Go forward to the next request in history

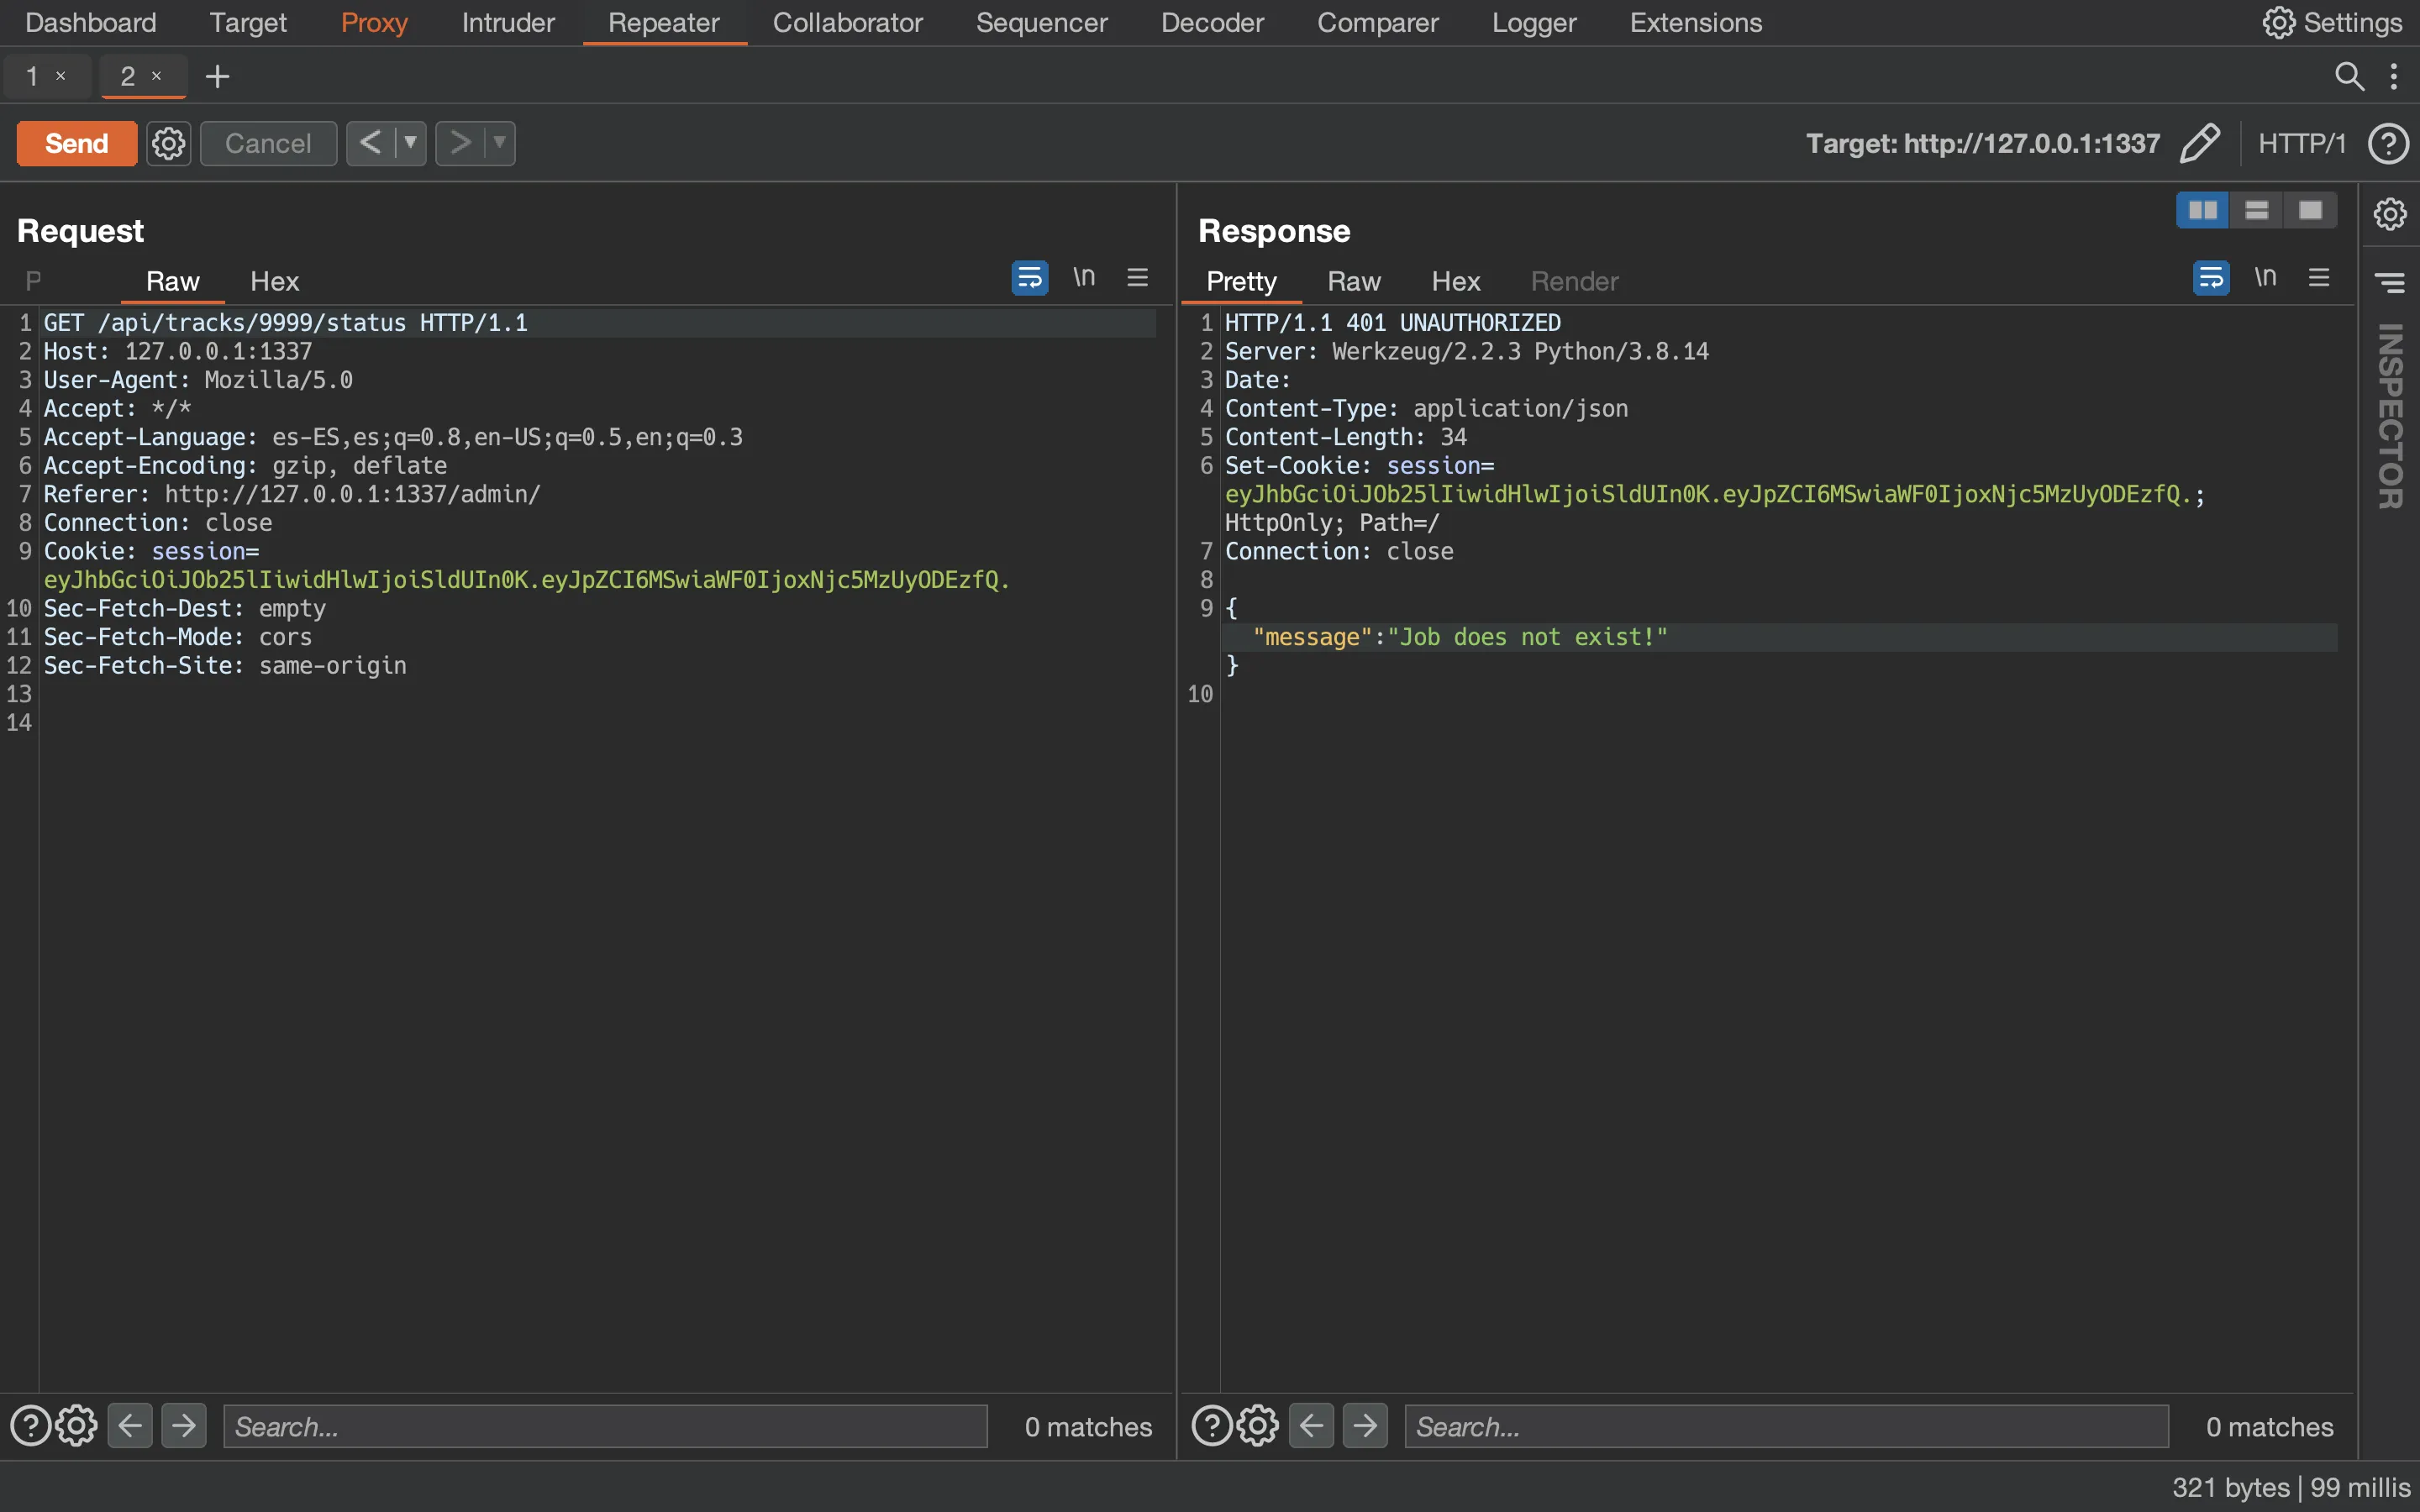pos(460,143)
